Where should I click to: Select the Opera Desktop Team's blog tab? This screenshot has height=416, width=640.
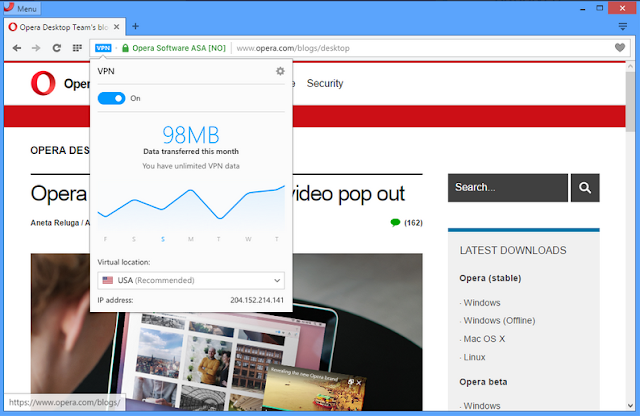64,27
